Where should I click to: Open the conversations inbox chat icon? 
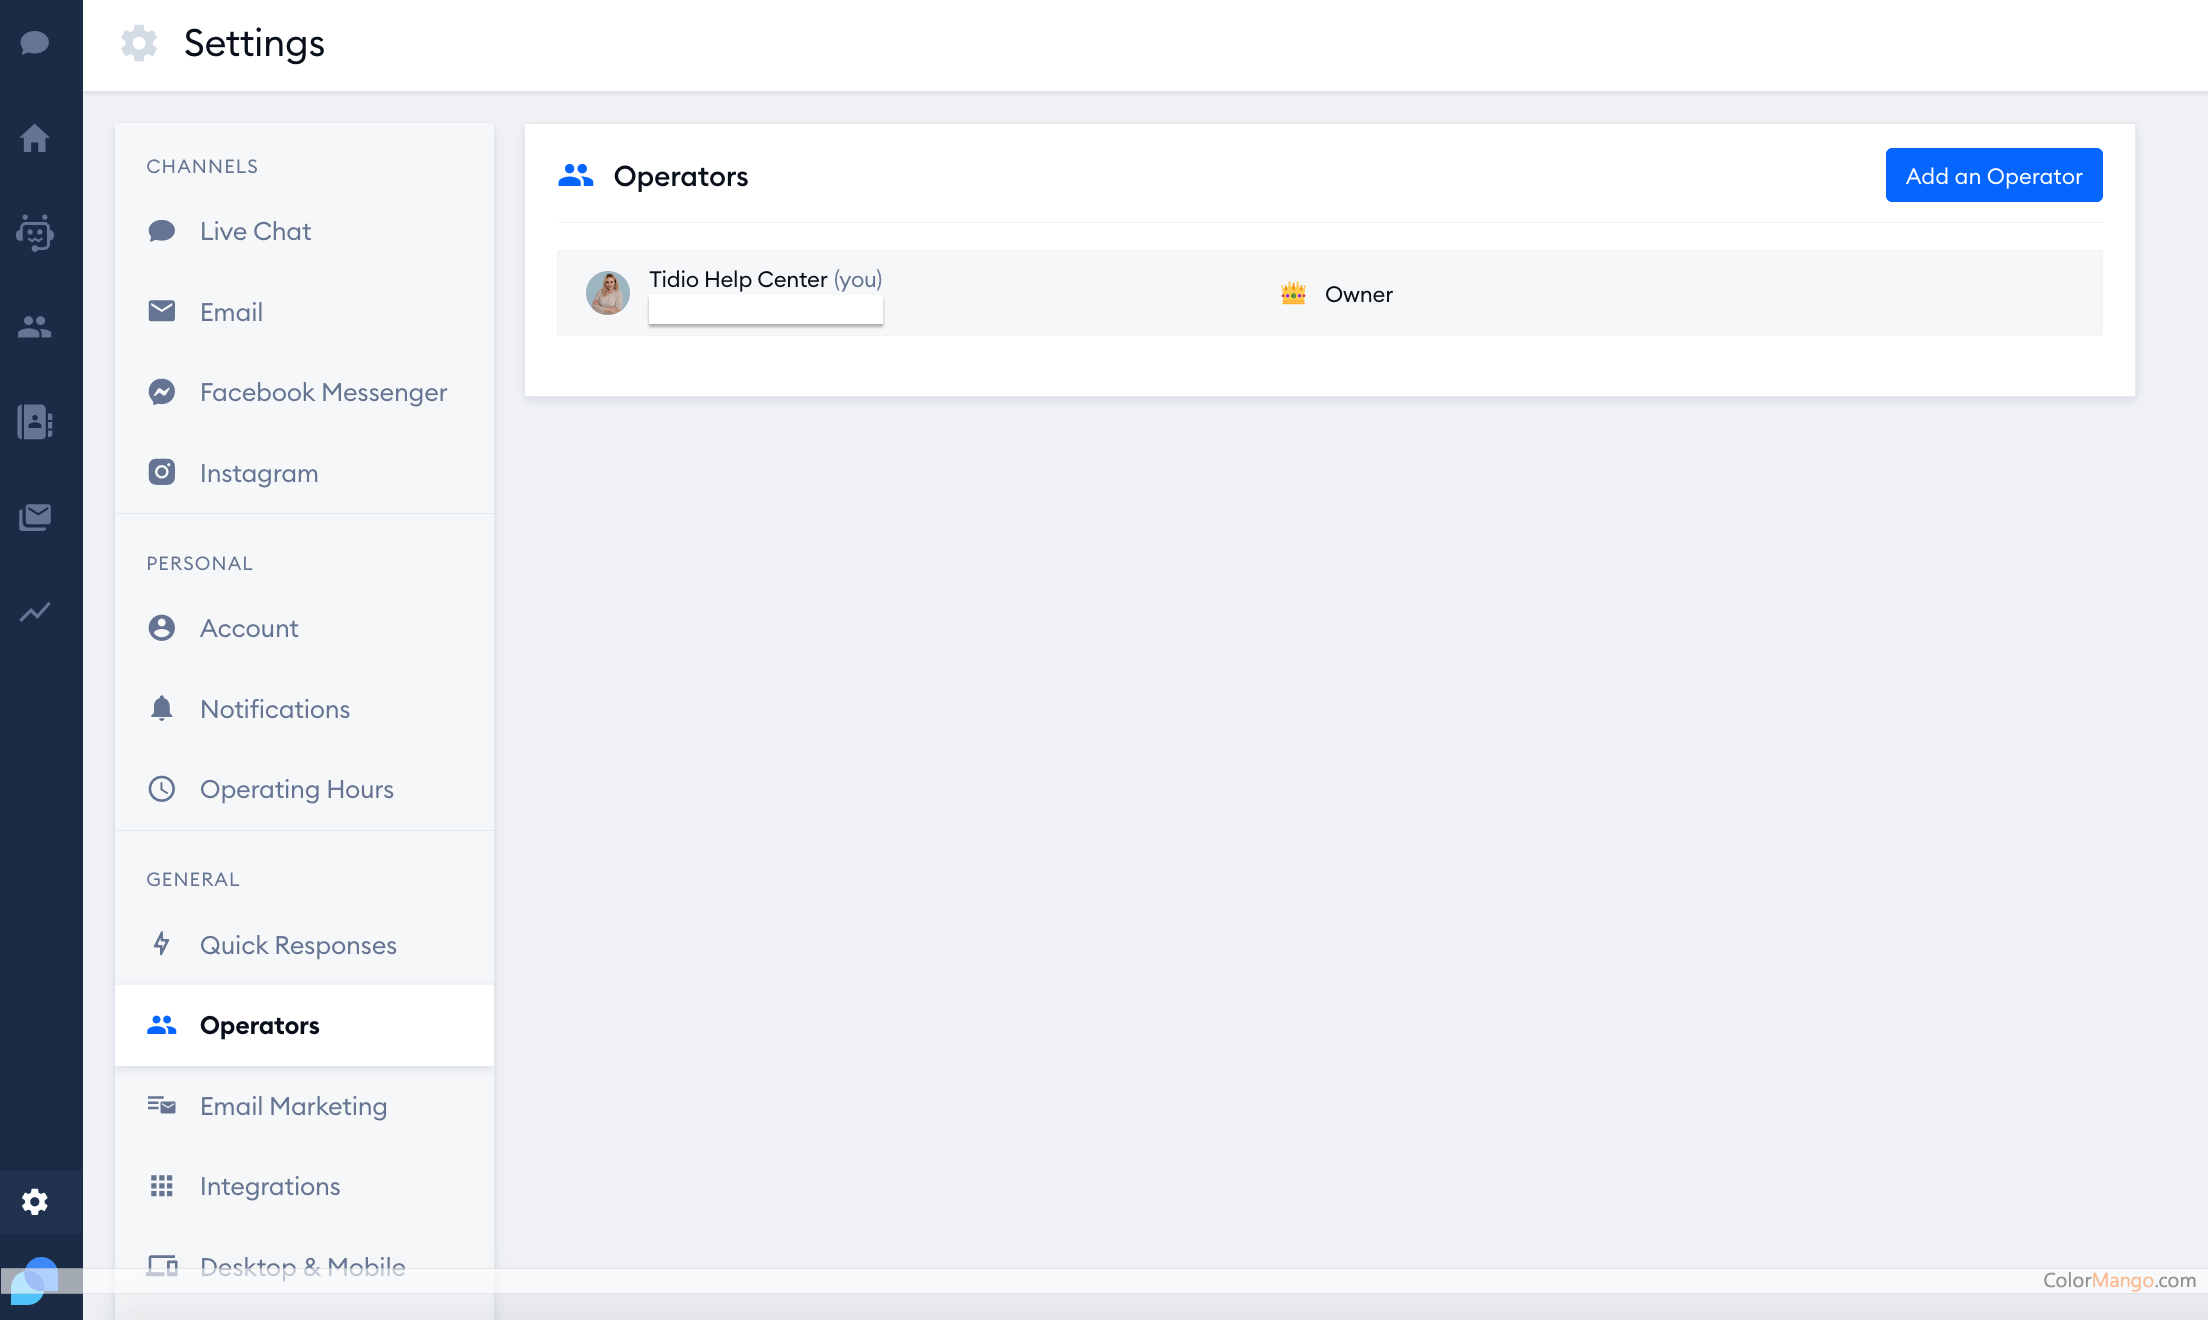pos(35,43)
